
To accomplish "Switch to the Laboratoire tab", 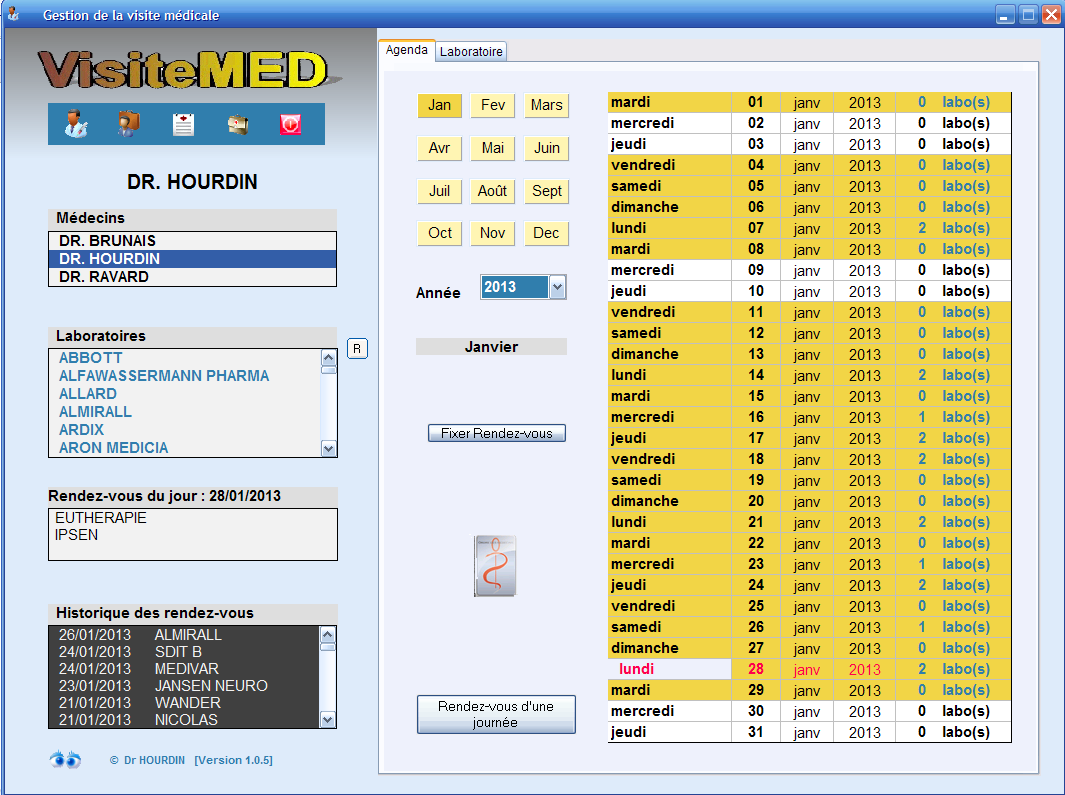I will click(472, 51).
